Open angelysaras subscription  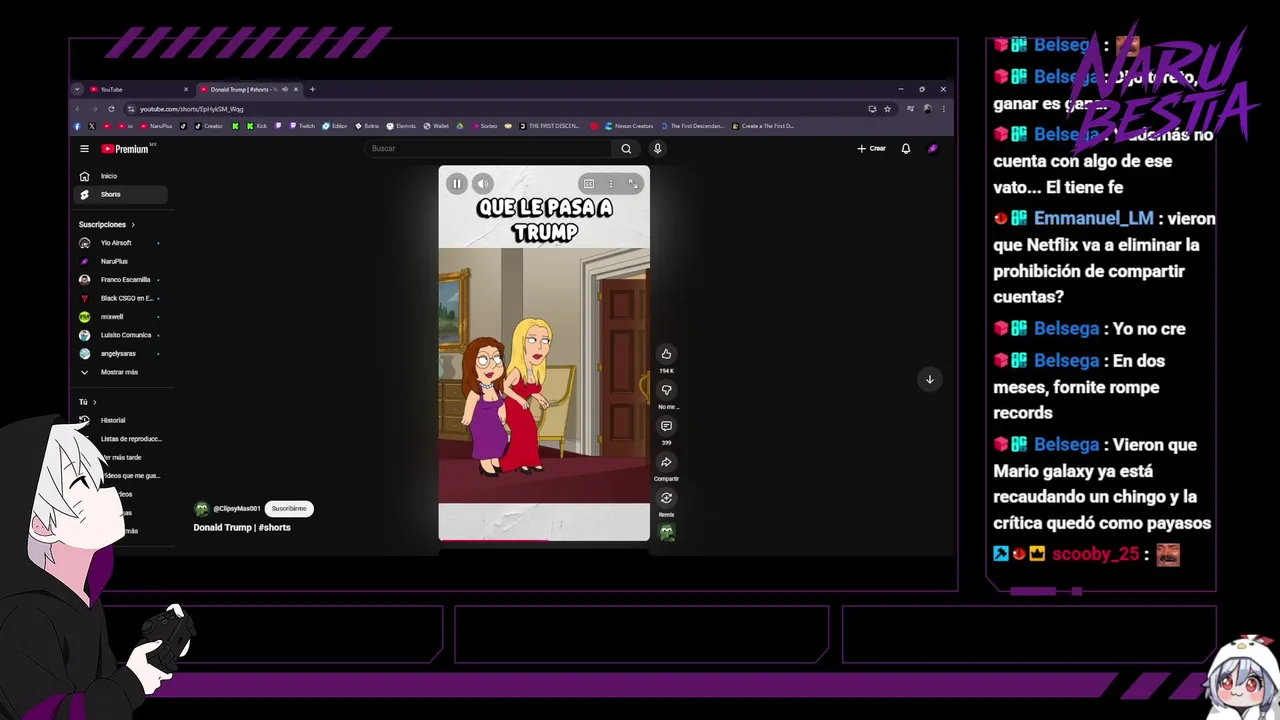121,354
